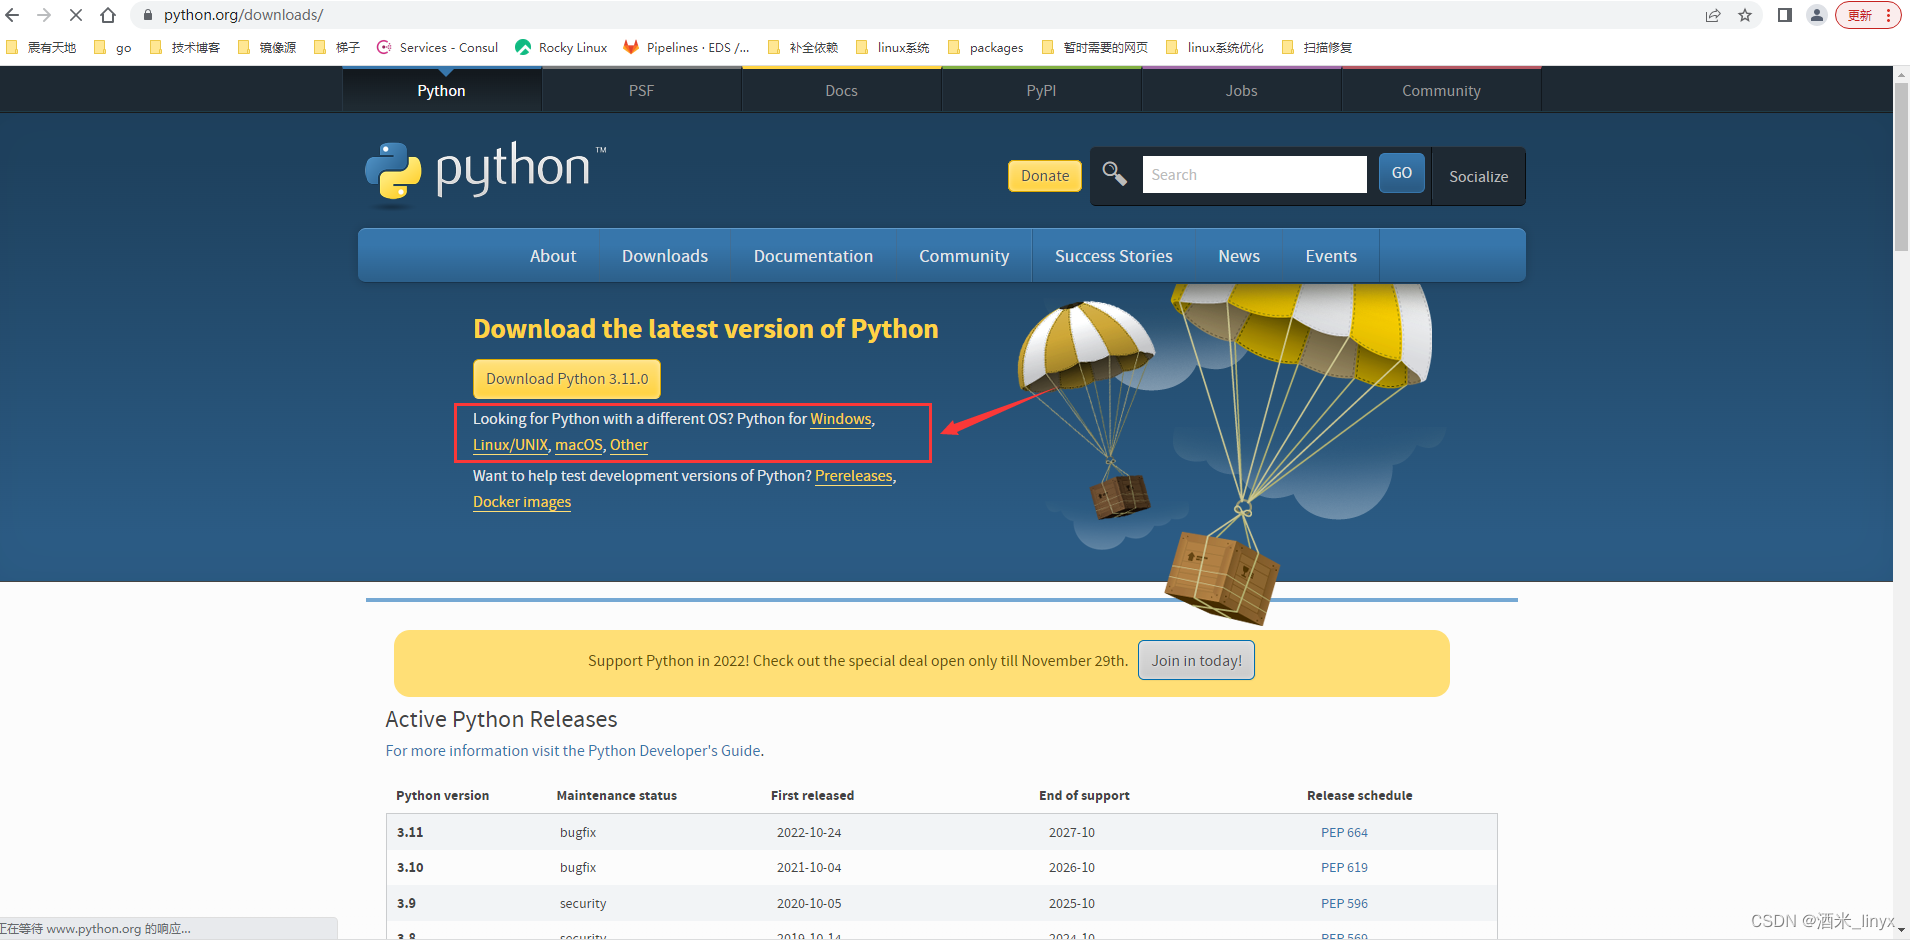This screenshot has width=1910, height=940.
Task: Click Download Python 3.11.0 button
Action: pos(567,379)
